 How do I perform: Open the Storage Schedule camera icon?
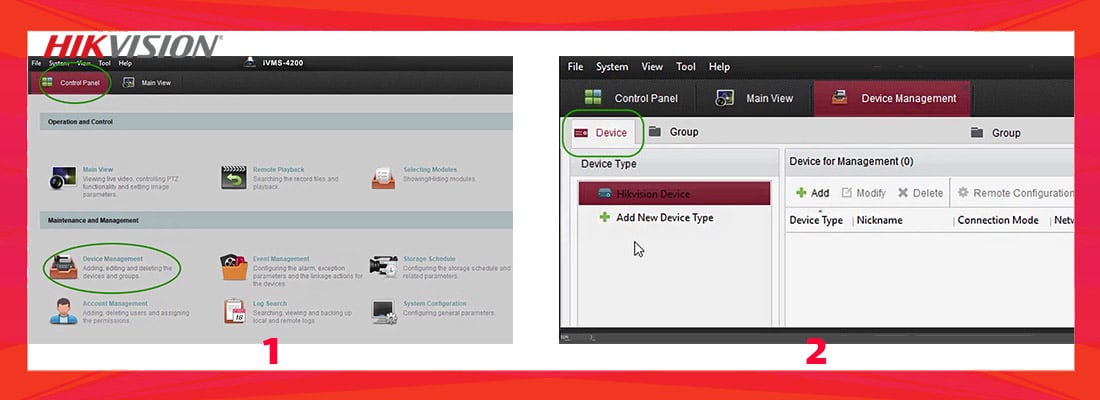point(384,267)
